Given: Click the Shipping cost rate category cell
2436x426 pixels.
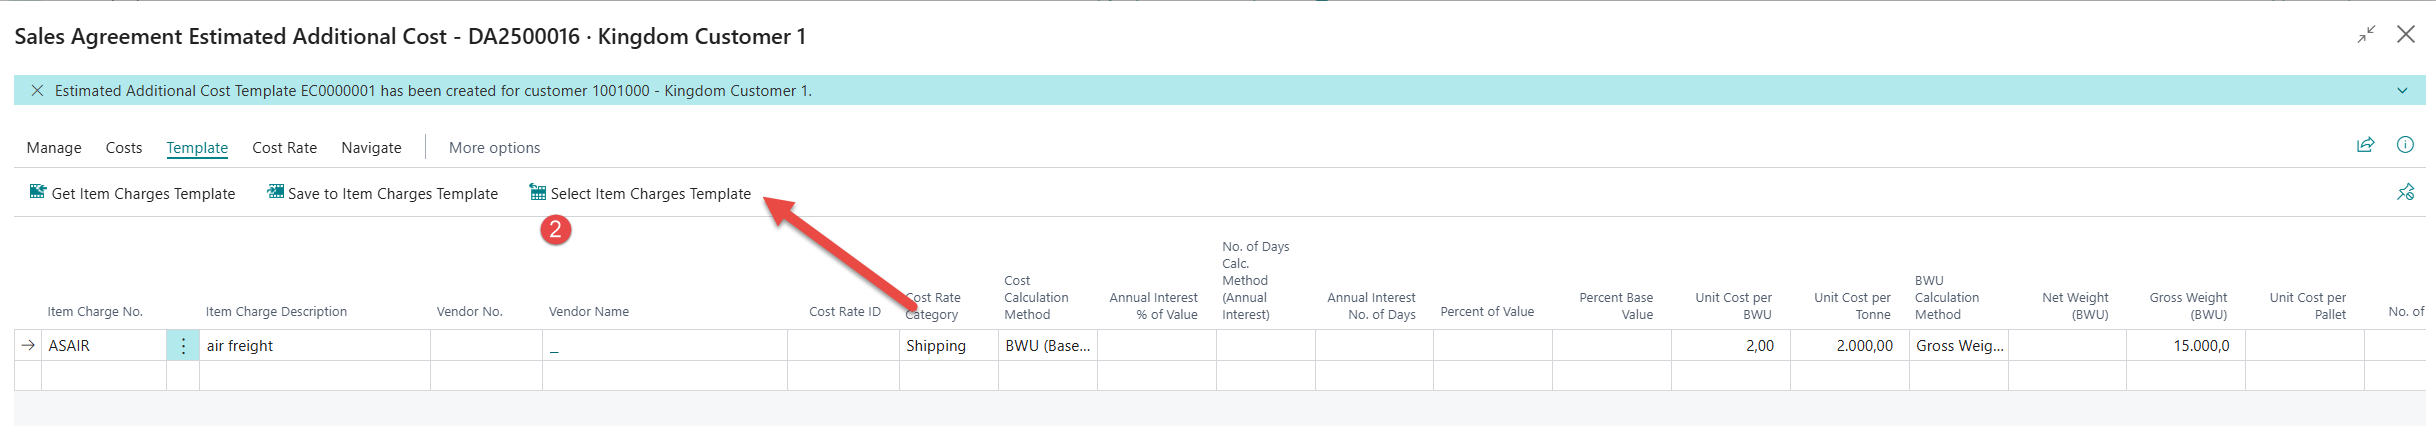Looking at the screenshot, I should point(947,346).
